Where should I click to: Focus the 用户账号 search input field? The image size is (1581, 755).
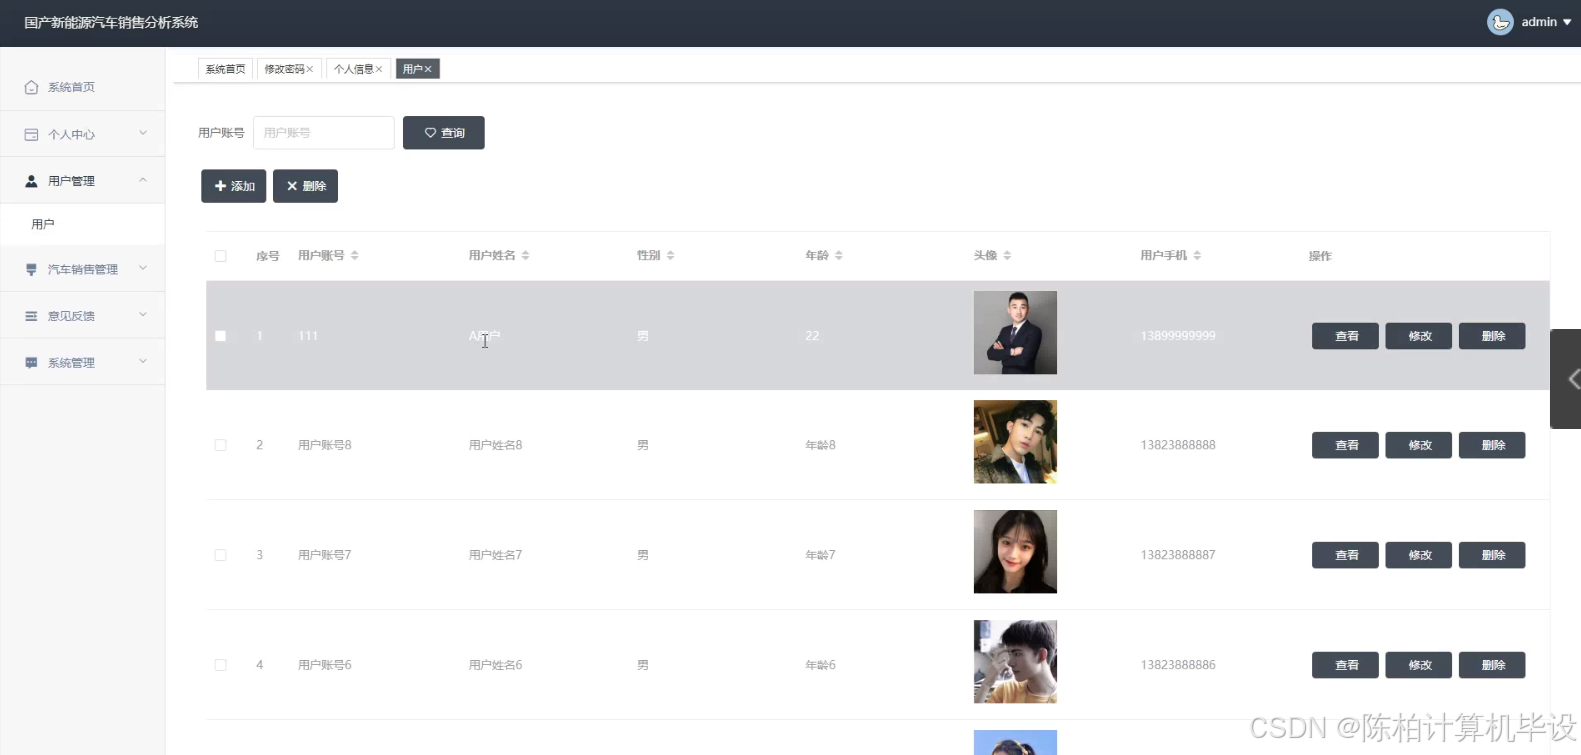tap(324, 133)
